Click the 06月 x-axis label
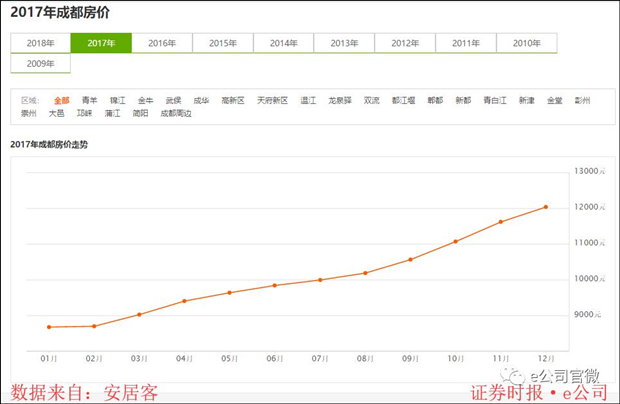Screen dimensions: 620x404 point(275,359)
